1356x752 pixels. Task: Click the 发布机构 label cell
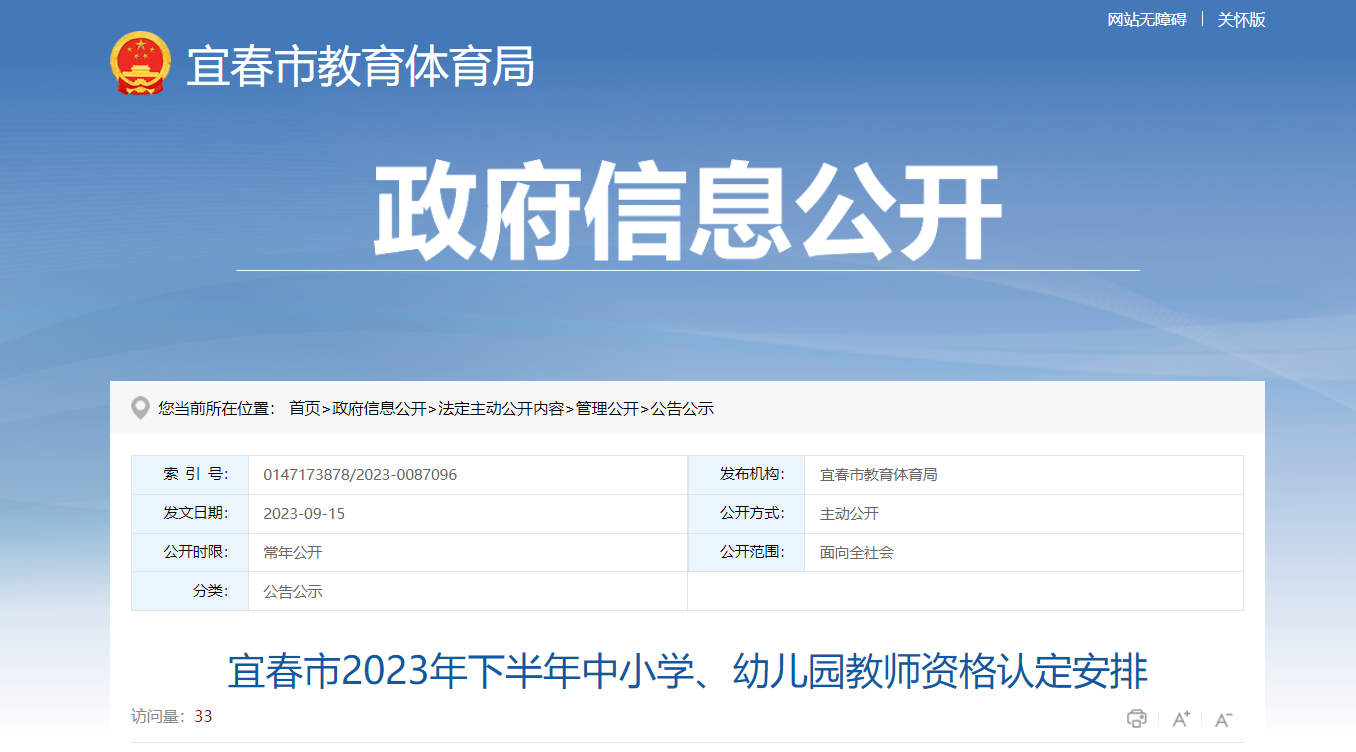tap(746, 475)
